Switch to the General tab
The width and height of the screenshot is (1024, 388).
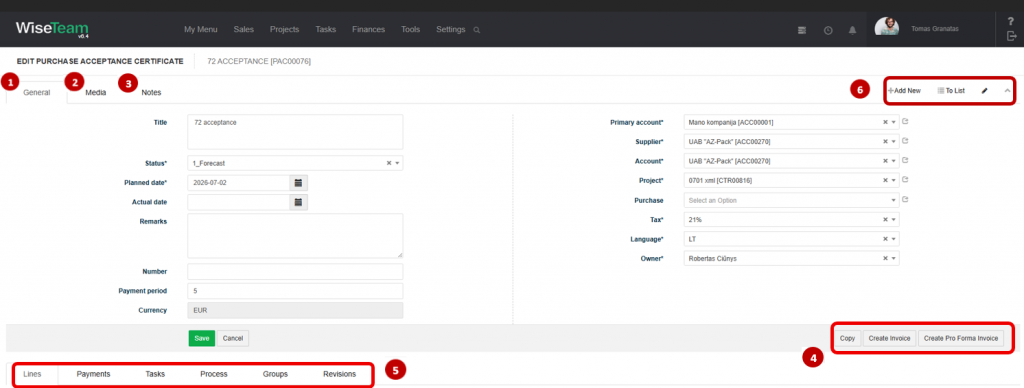coord(37,93)
